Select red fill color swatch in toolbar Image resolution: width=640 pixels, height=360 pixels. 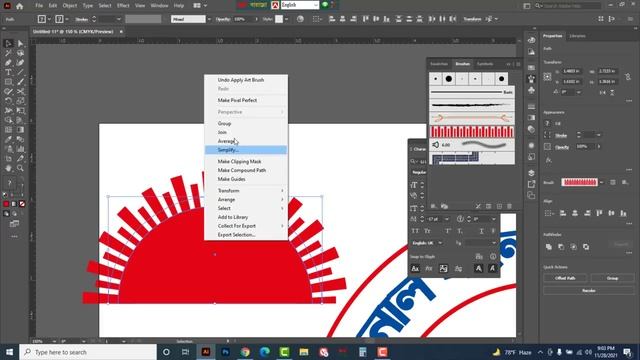(6, 204)
